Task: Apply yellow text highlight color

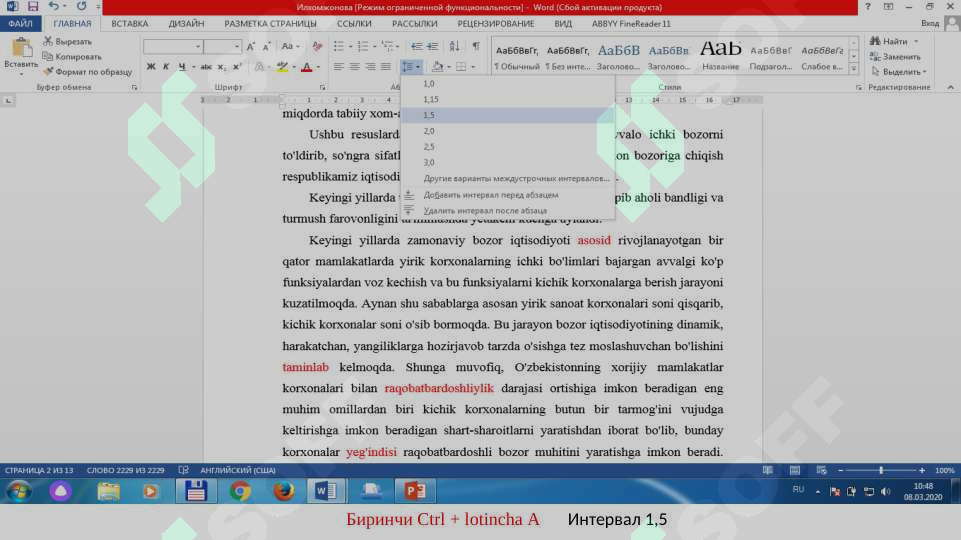Action: click(282, 66)
